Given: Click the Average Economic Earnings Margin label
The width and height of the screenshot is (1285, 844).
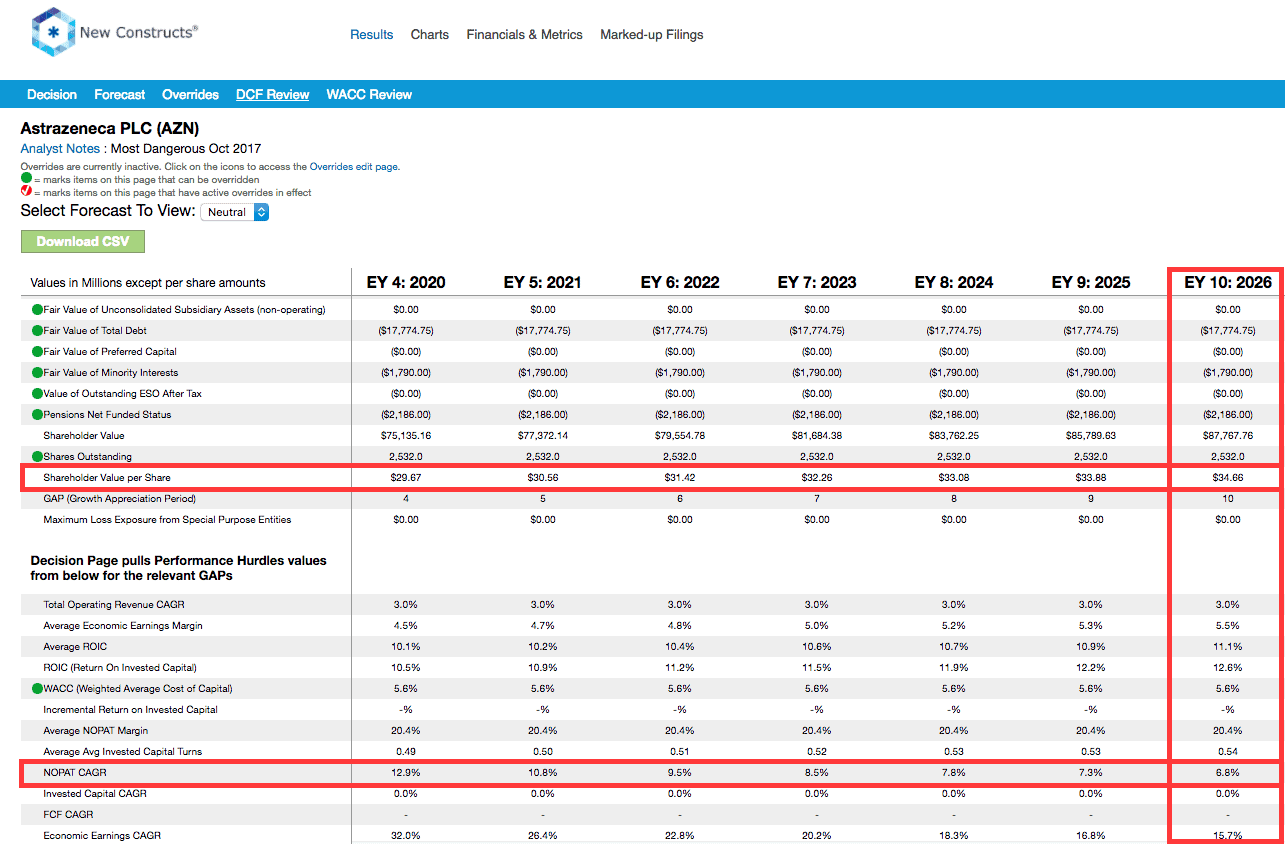Looking at the screenshot, I should [123, 625].
